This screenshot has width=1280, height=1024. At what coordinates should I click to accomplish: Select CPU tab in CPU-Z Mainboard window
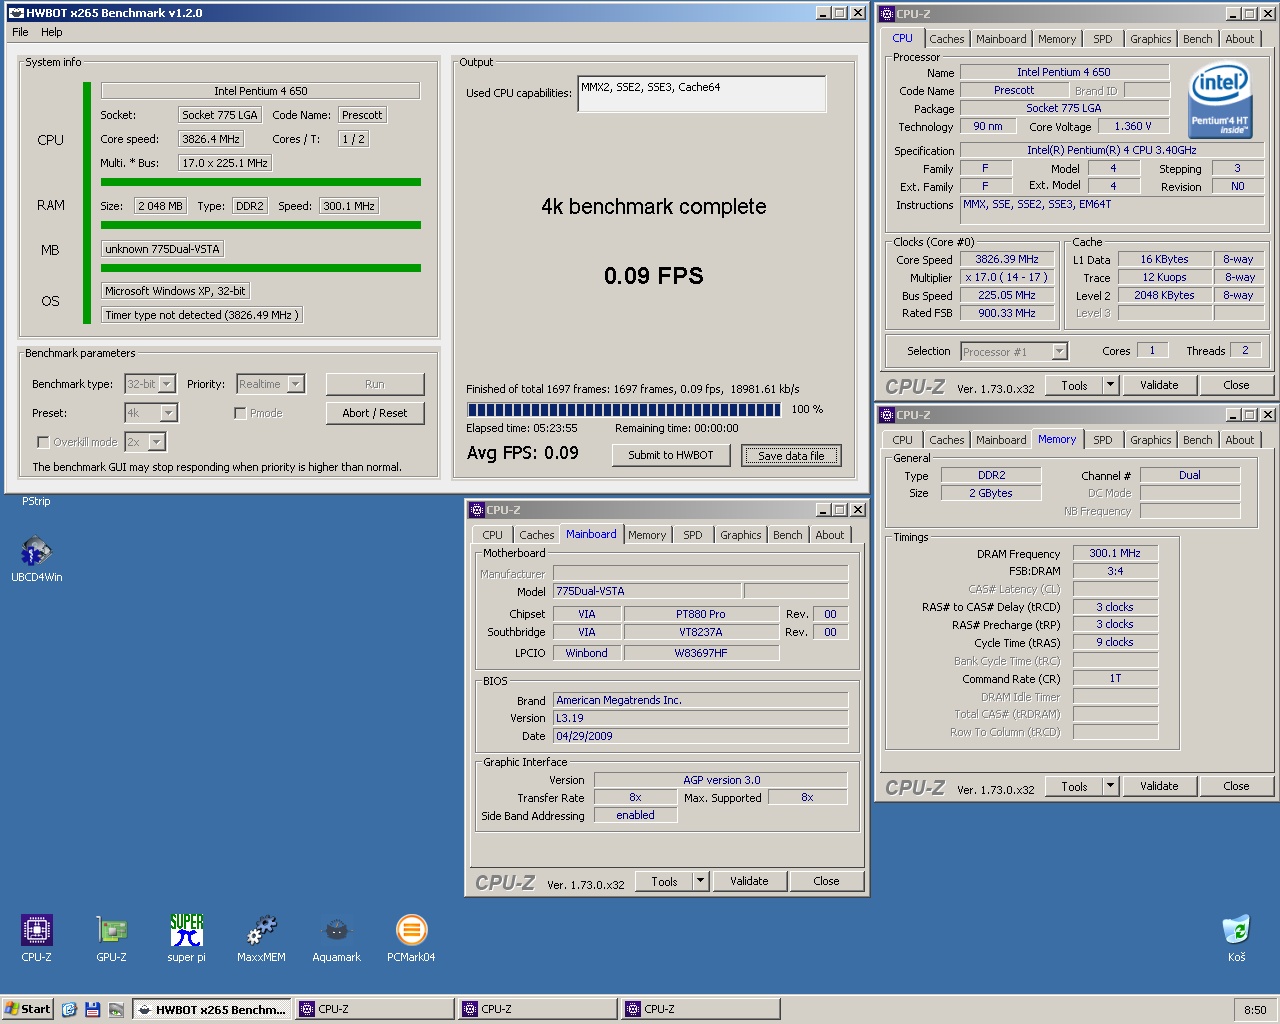pos(493,535)
